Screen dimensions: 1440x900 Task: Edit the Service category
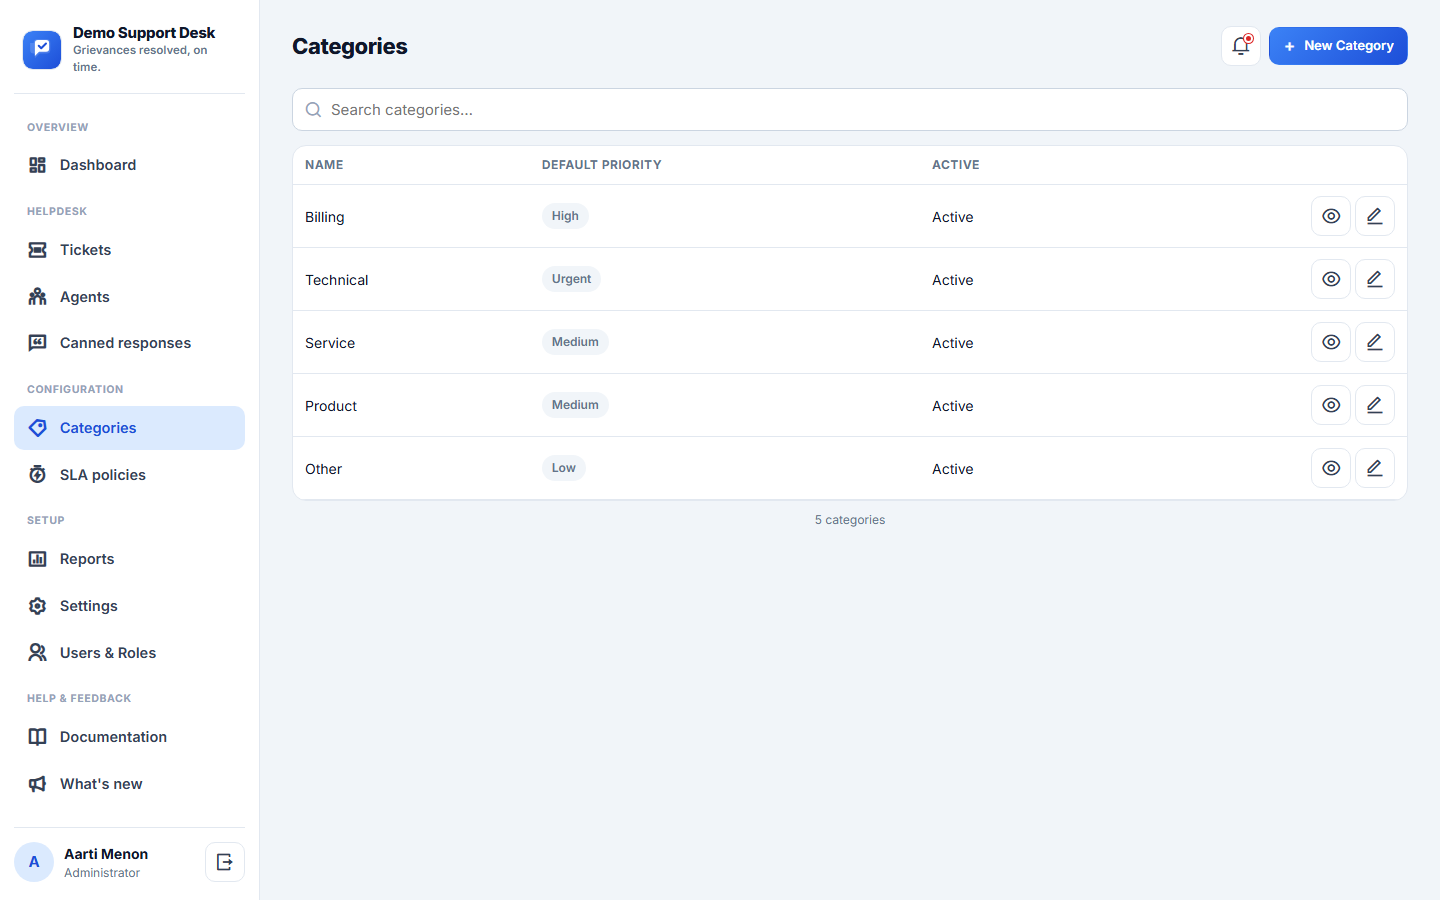coord(1375,342)
